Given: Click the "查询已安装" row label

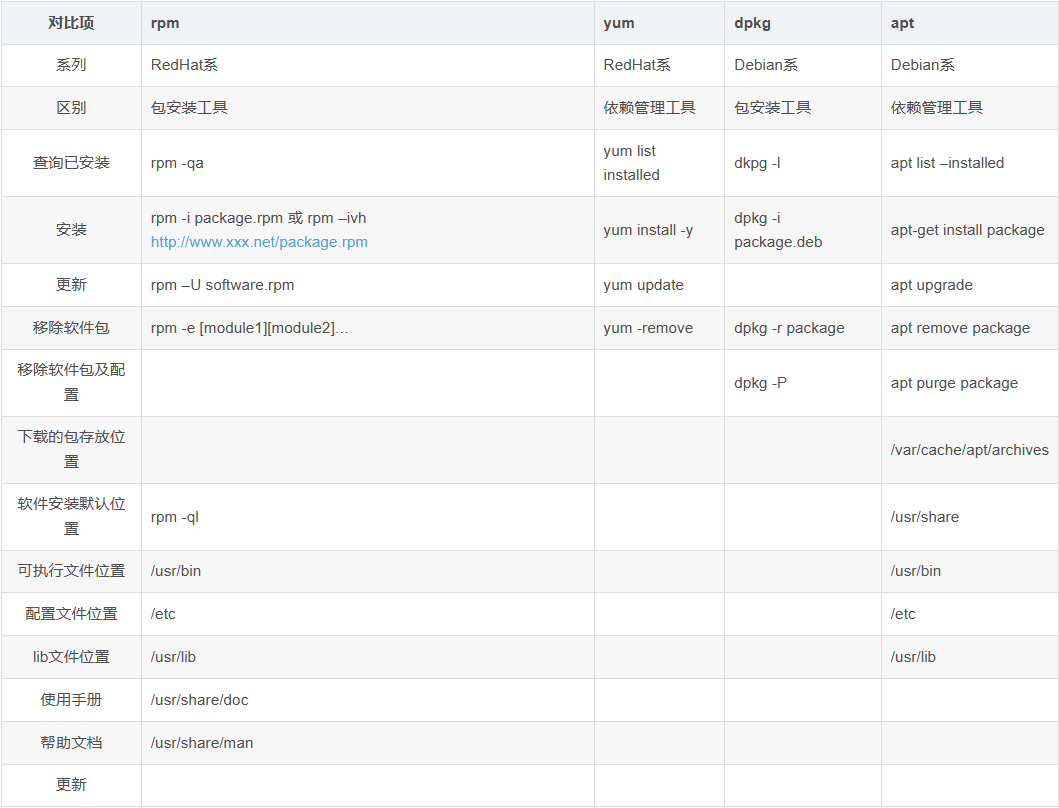Looking at the screenshot, I should [x=71, y=163].
